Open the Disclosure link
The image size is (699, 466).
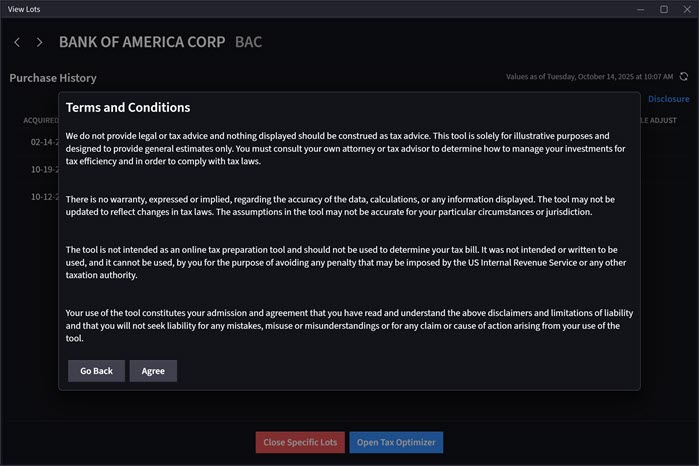[668, 99]
